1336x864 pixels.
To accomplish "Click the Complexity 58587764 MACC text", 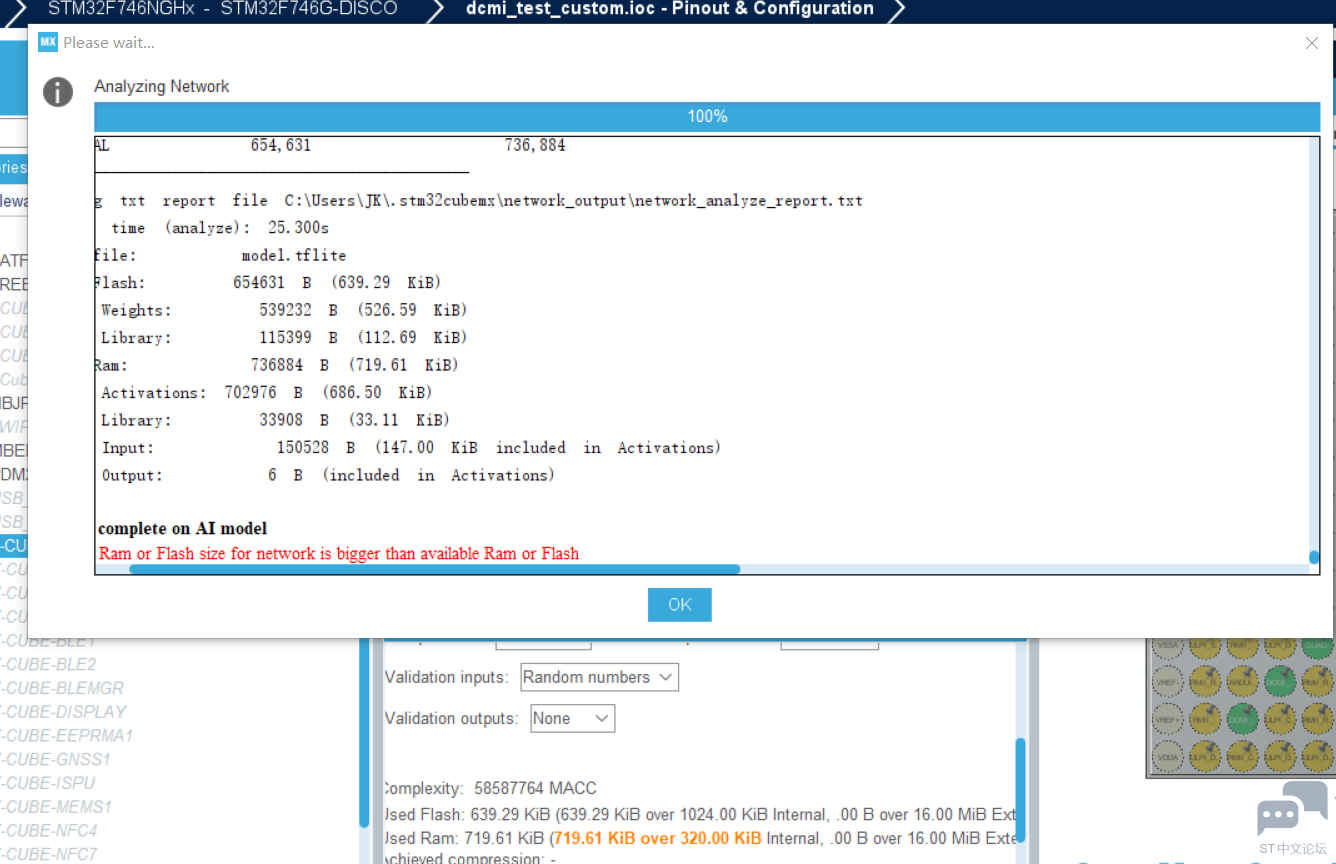I will [x=490, y=788].
